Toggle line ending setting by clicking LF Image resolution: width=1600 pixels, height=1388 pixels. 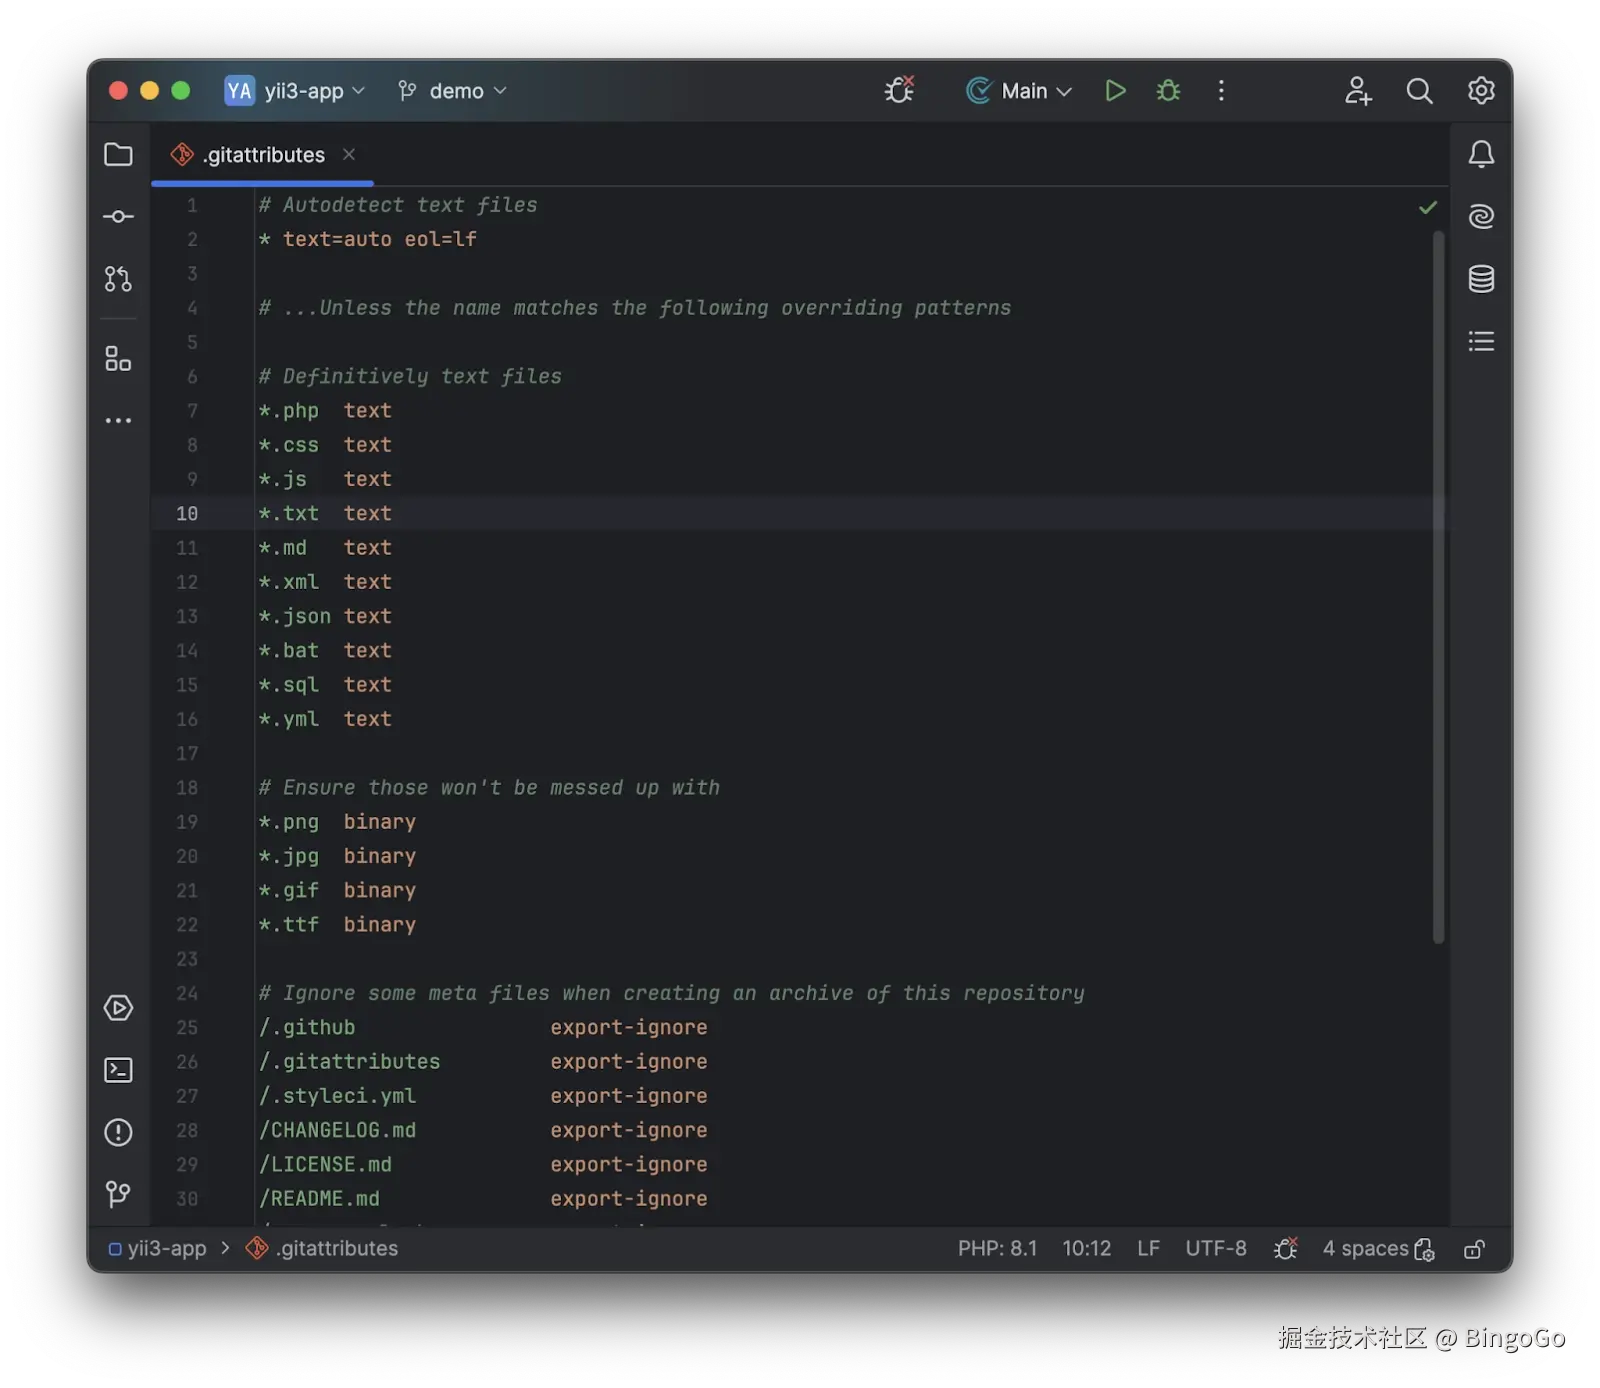tap(1148, 1248)
